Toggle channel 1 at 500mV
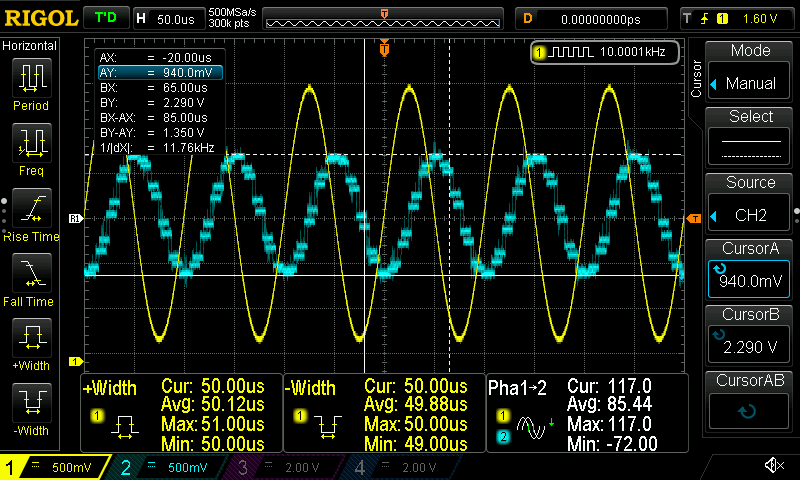Image resolution: width=800 pixels, height=480 pixels. pos(58,467)
